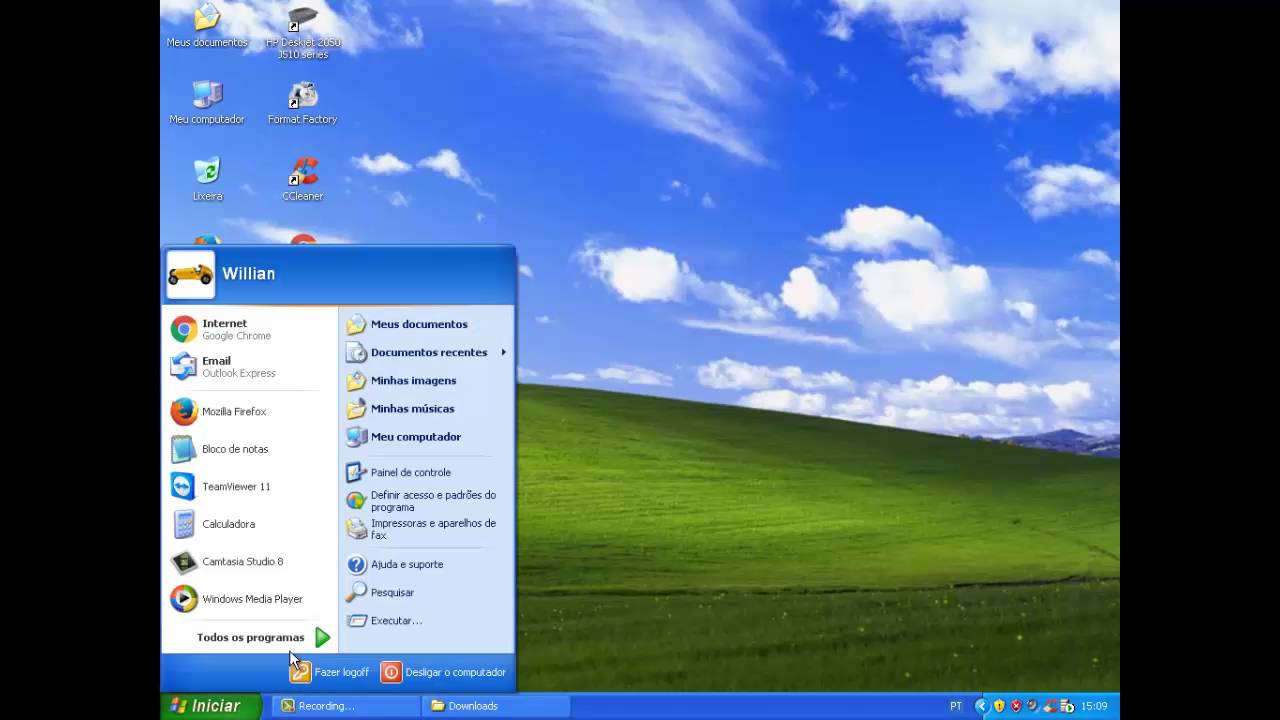Launch TeamViewer 11
This screenshot has width=1280, height=720.
(x=250, y=486)
